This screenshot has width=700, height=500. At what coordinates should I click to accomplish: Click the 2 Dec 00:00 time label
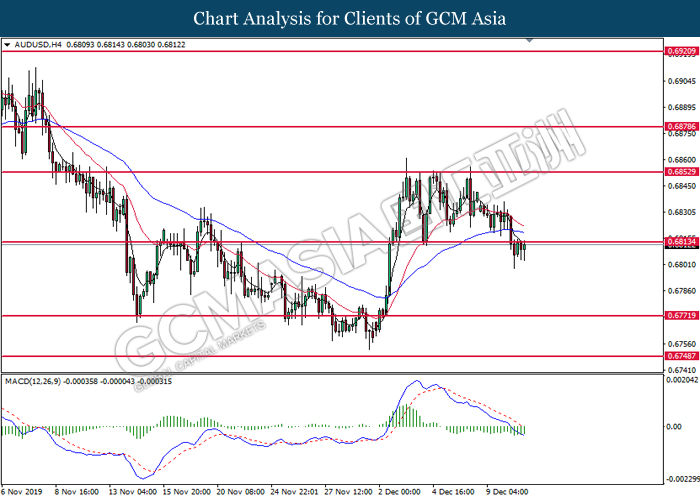click(x=400, y=492)
